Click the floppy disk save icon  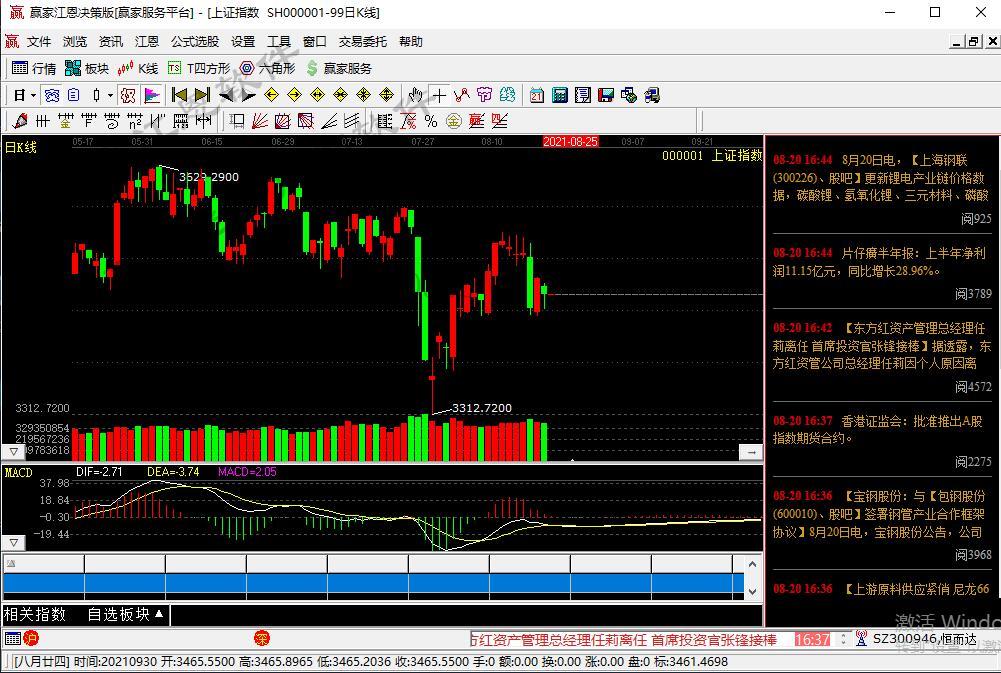click(605, 95)
